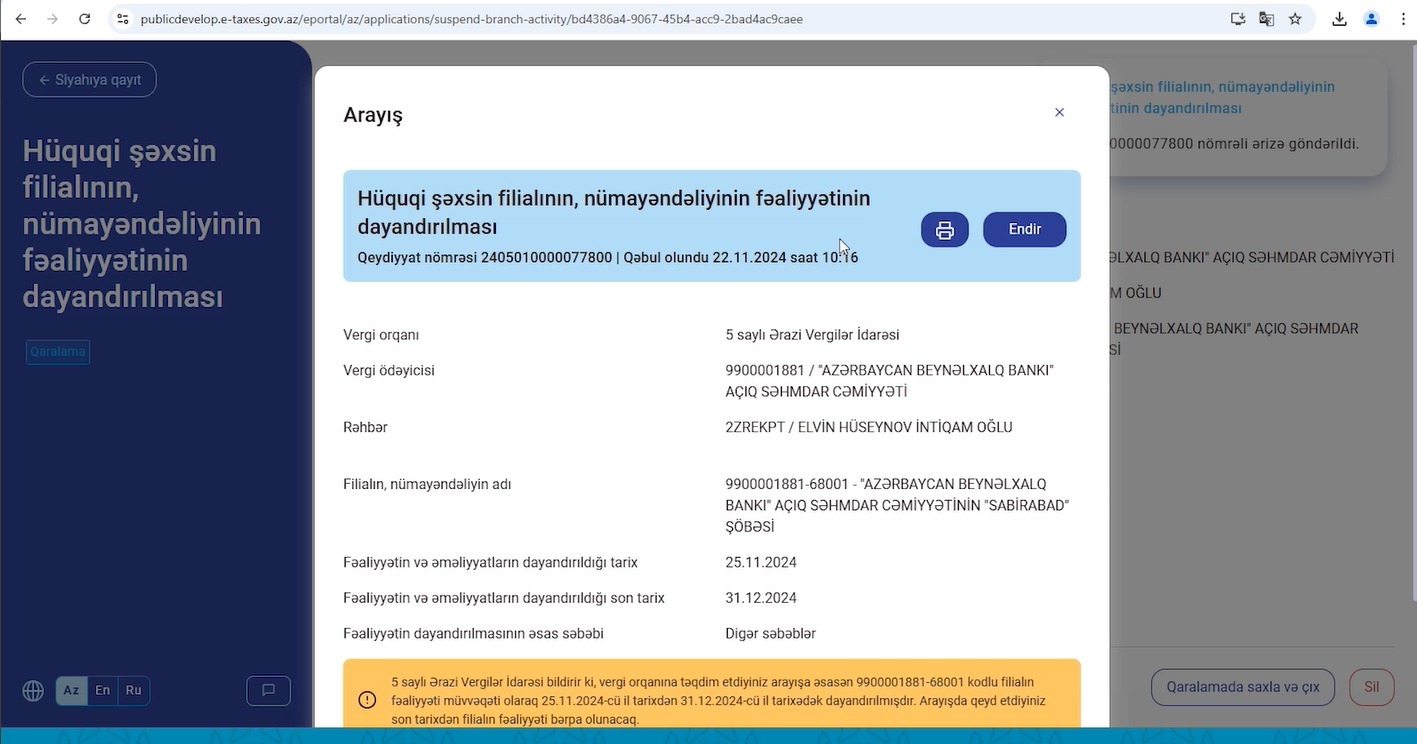Click the blue banner heading in dialog
This screenshot has width=1417, height=744.
pyautogui.click(x=614, y=212)
